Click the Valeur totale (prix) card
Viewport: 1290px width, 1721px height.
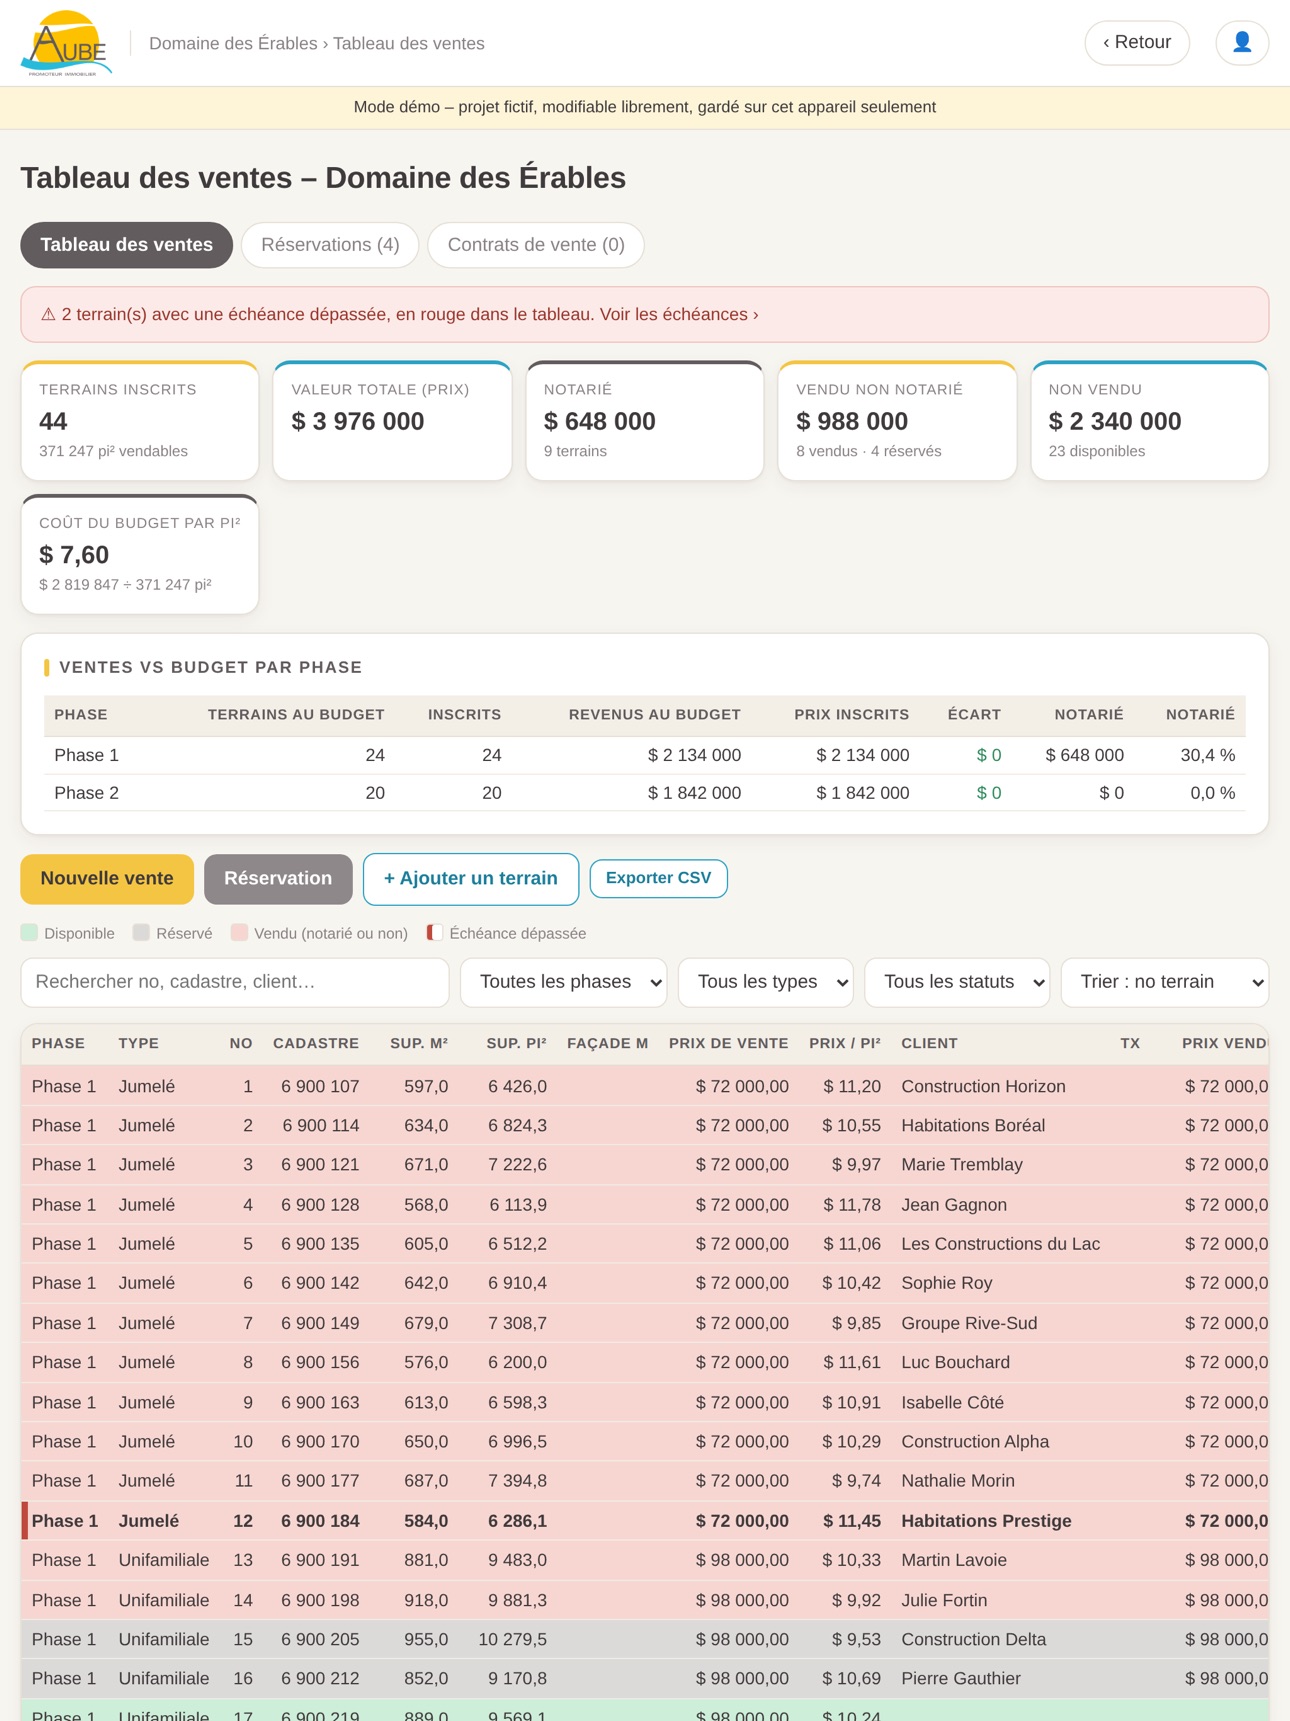[392, 421]
